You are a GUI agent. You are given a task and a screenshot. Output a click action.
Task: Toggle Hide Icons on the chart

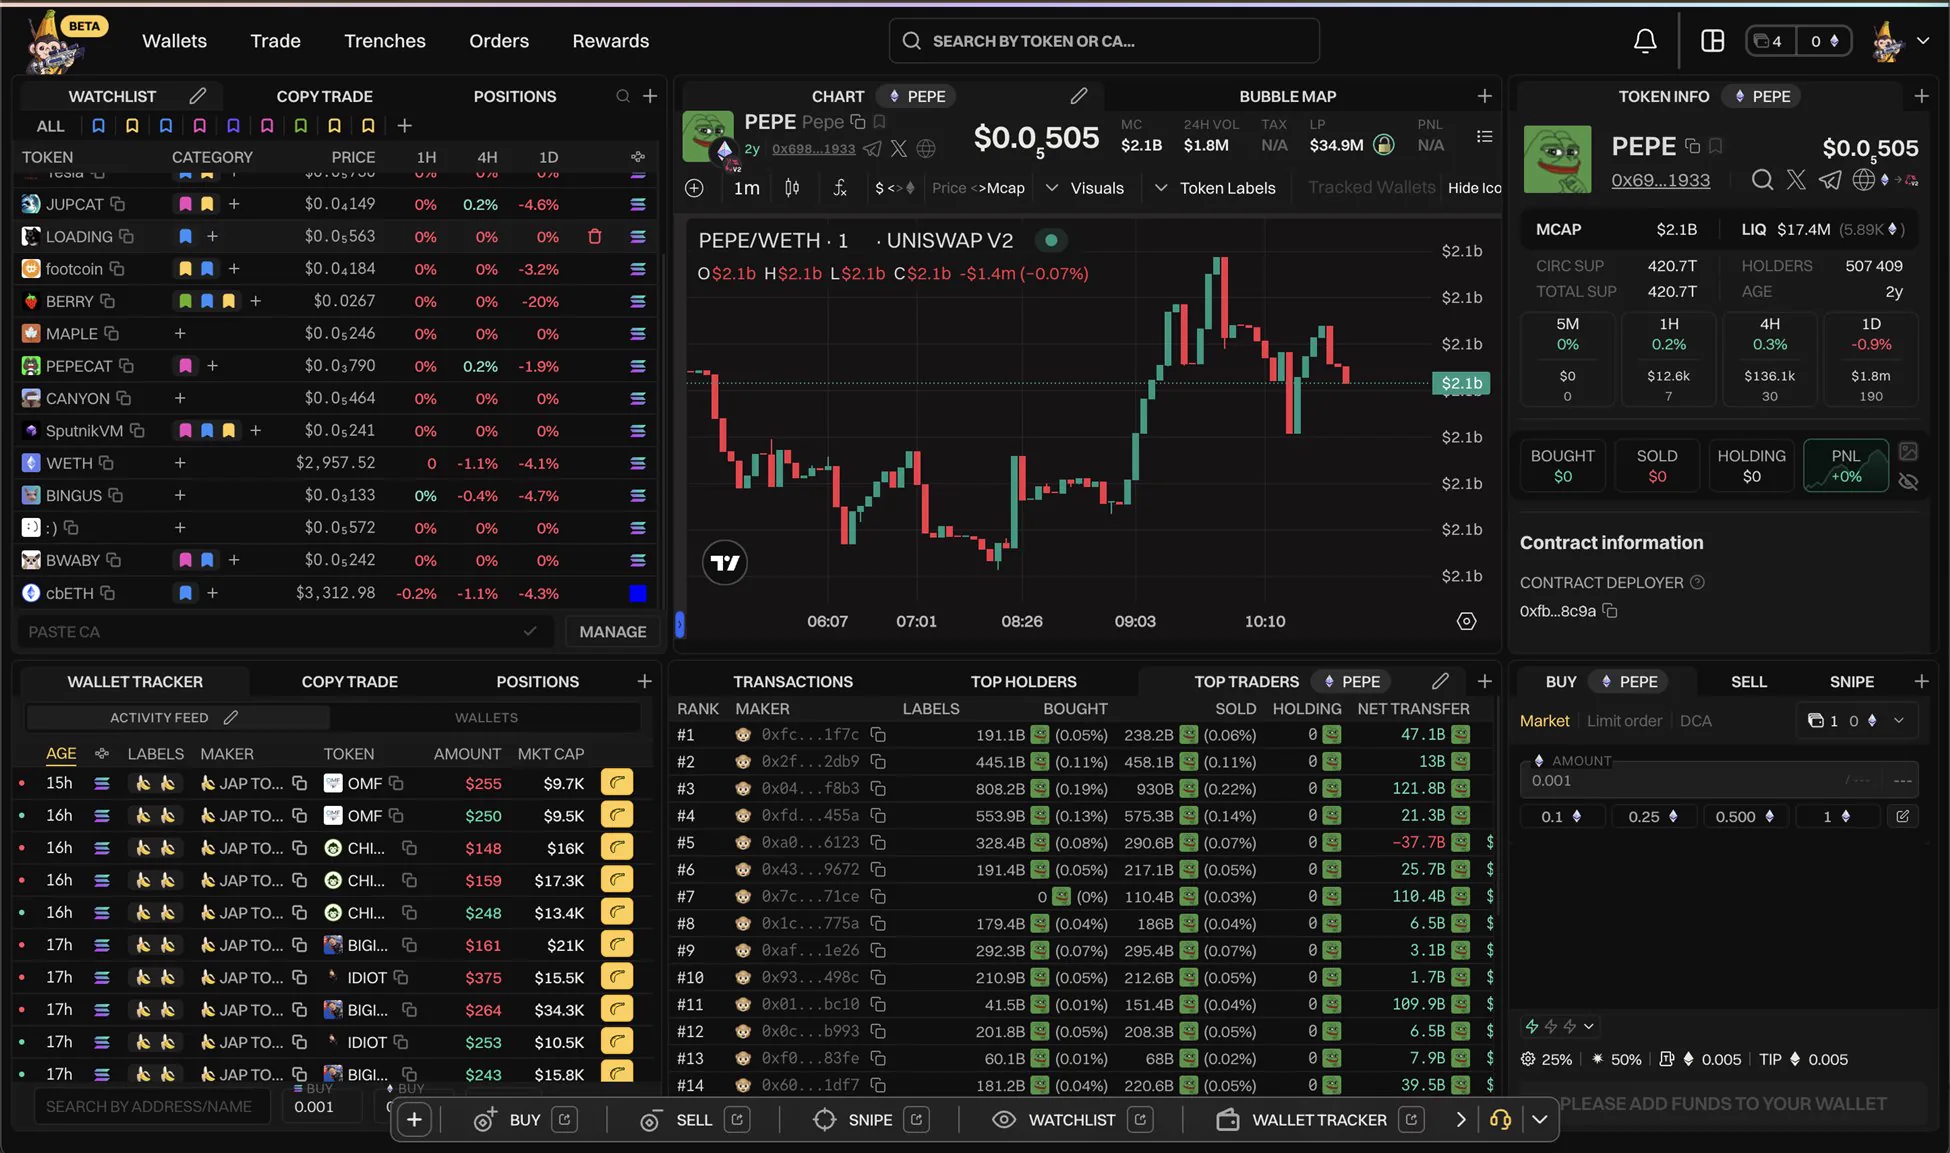(1474, 188)
